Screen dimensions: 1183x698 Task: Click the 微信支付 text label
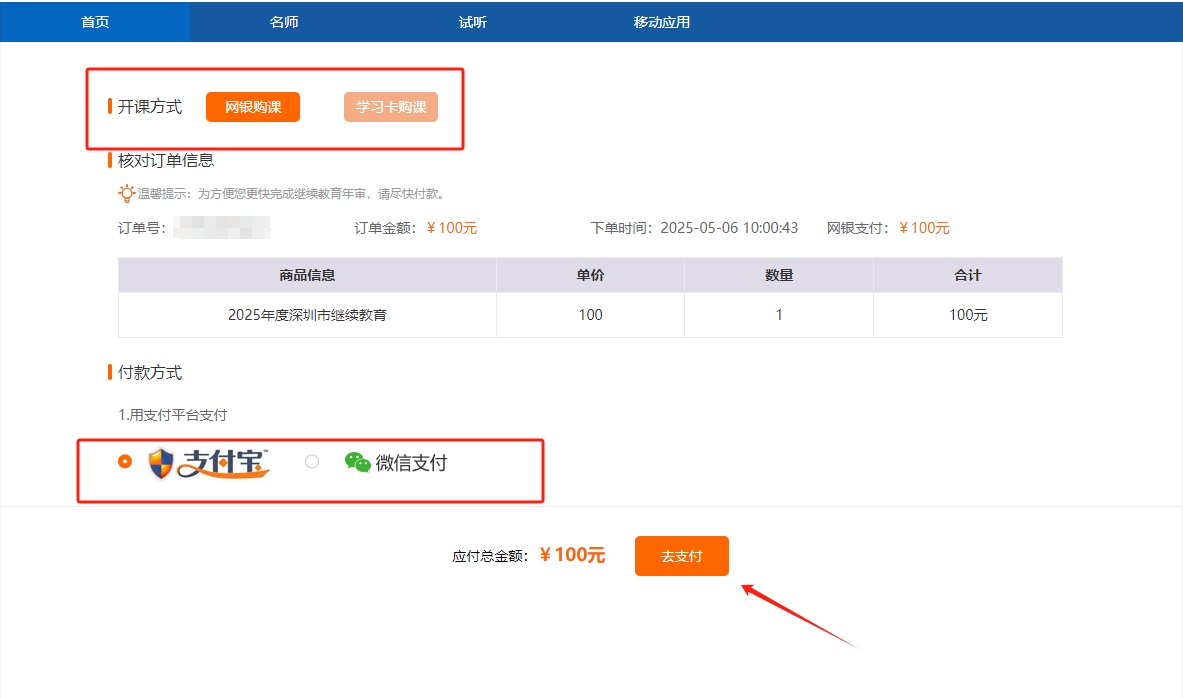coord(411,463)
